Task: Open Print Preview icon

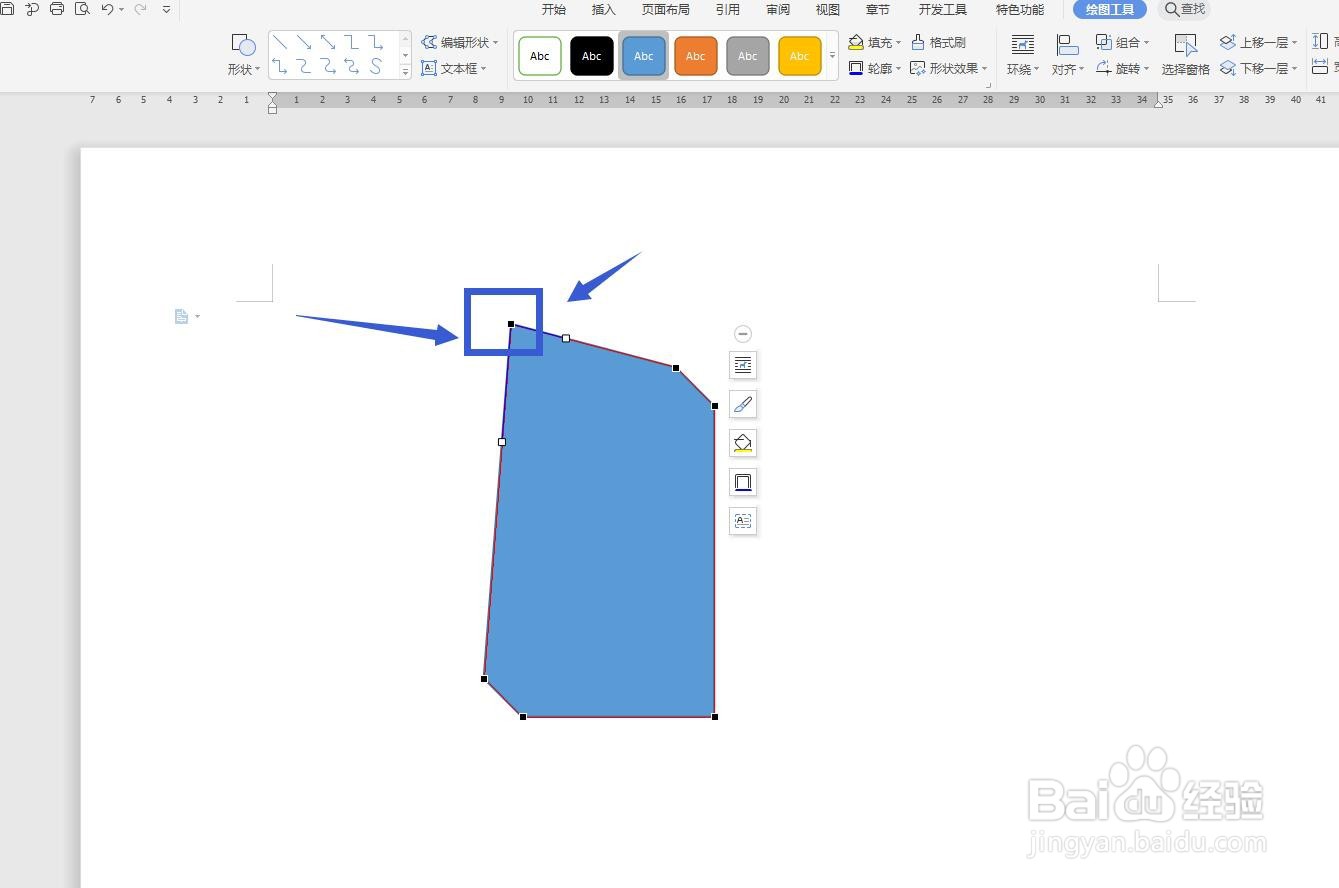Action: [x=82, y=9]
